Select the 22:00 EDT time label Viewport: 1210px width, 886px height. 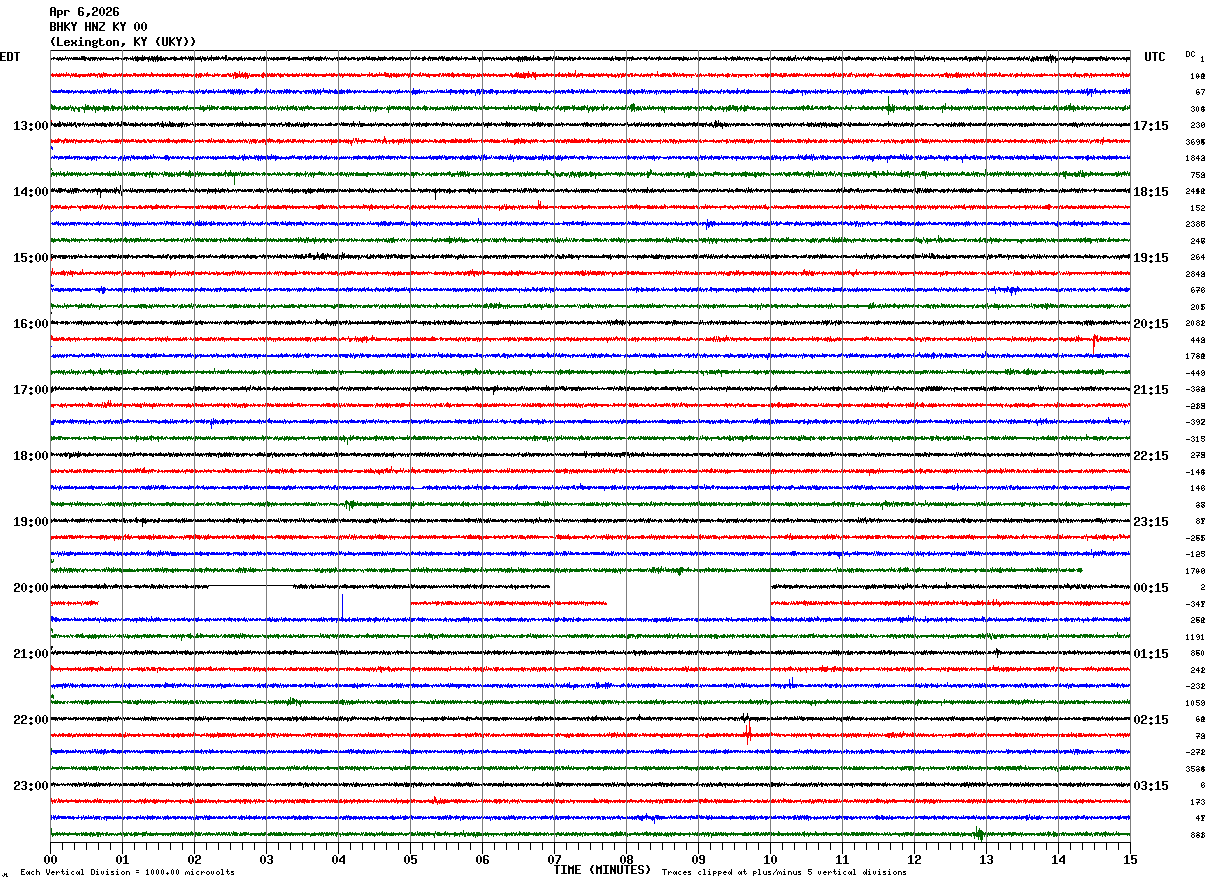coord(31,720)
